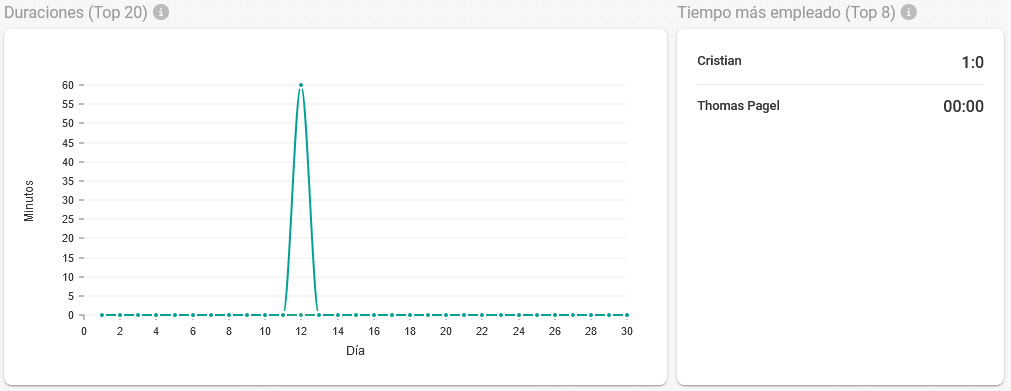1011x391 pixels.
Task: Click the data point at day 20
Action: [446, 316]
